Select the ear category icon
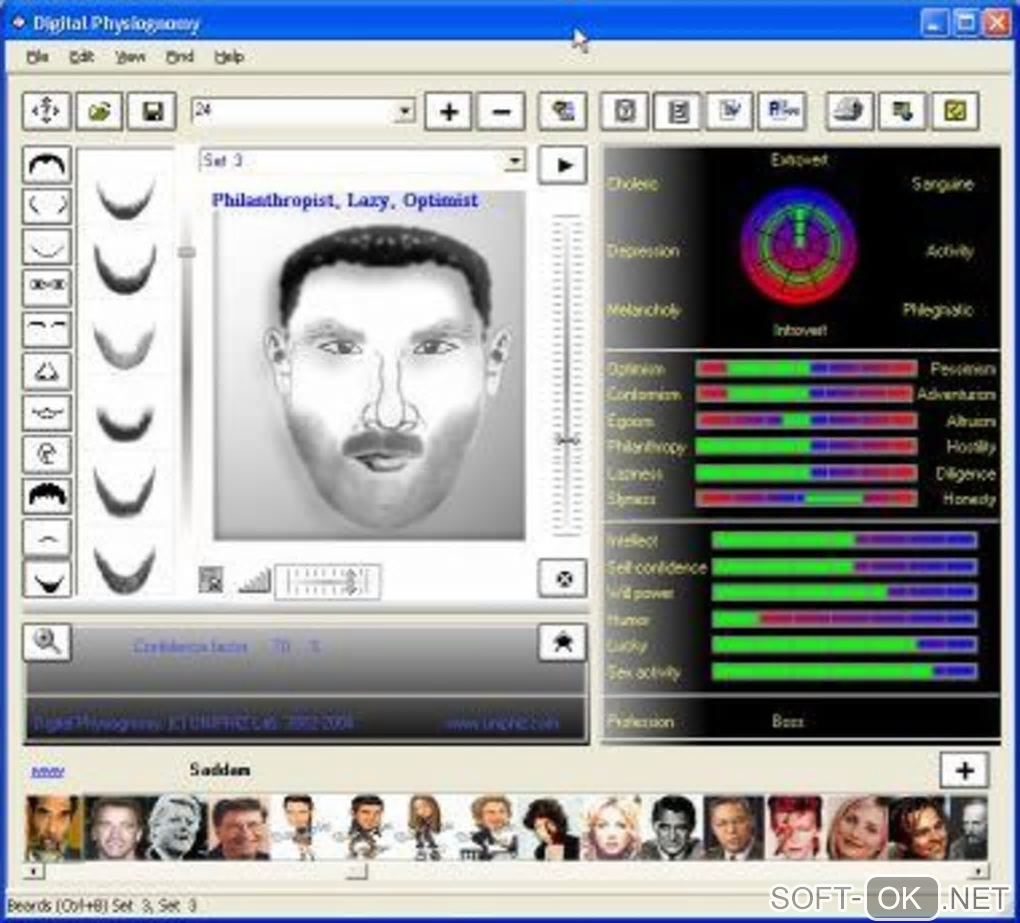1020x923 pixels. (x=46, y=453)
